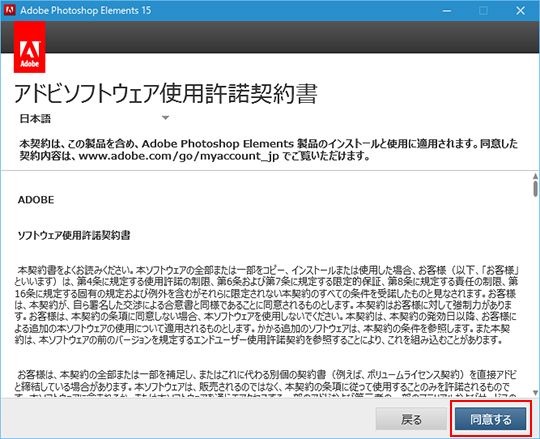Click the paragraph beginning 本契約書をよくお読みください
The image size is (540, 439).
point(266,304)
